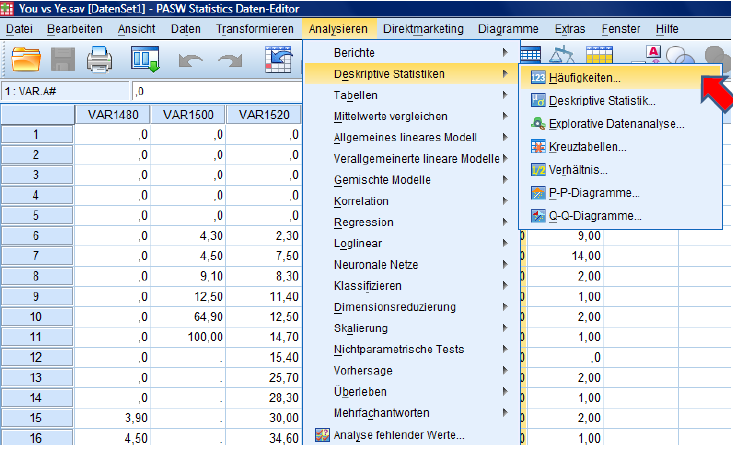Viewport: 733px width, 451px height.
Task: Expand Mittelwerte vergleichen submenu arrow
Action: click(505, 116)
